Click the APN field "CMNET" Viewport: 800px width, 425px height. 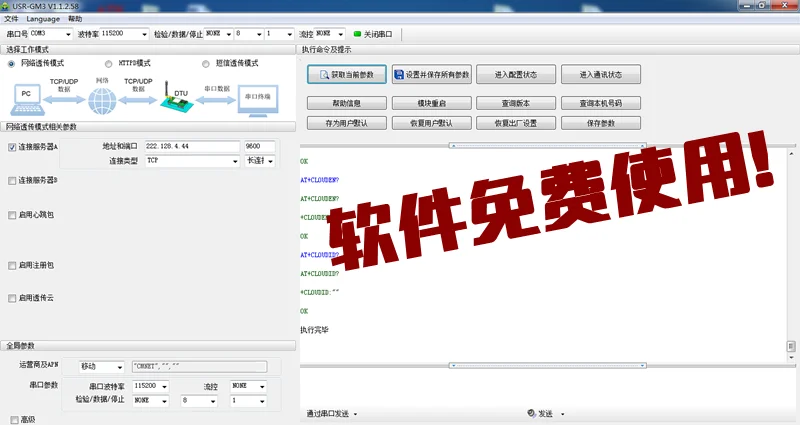coord(199,367)
